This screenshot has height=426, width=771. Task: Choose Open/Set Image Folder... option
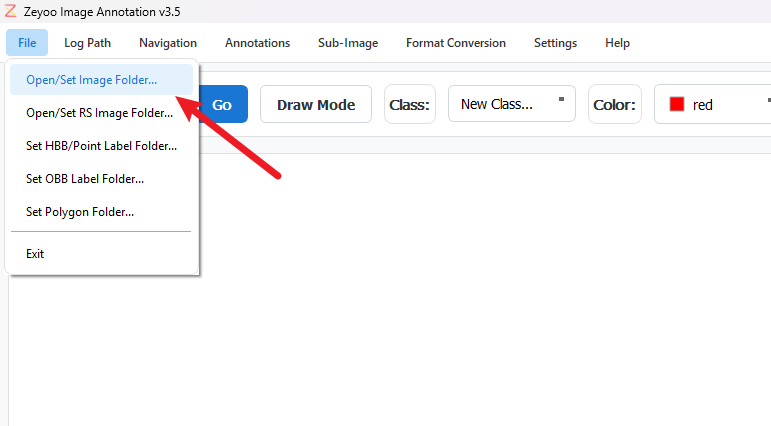[x=101, y=80]
